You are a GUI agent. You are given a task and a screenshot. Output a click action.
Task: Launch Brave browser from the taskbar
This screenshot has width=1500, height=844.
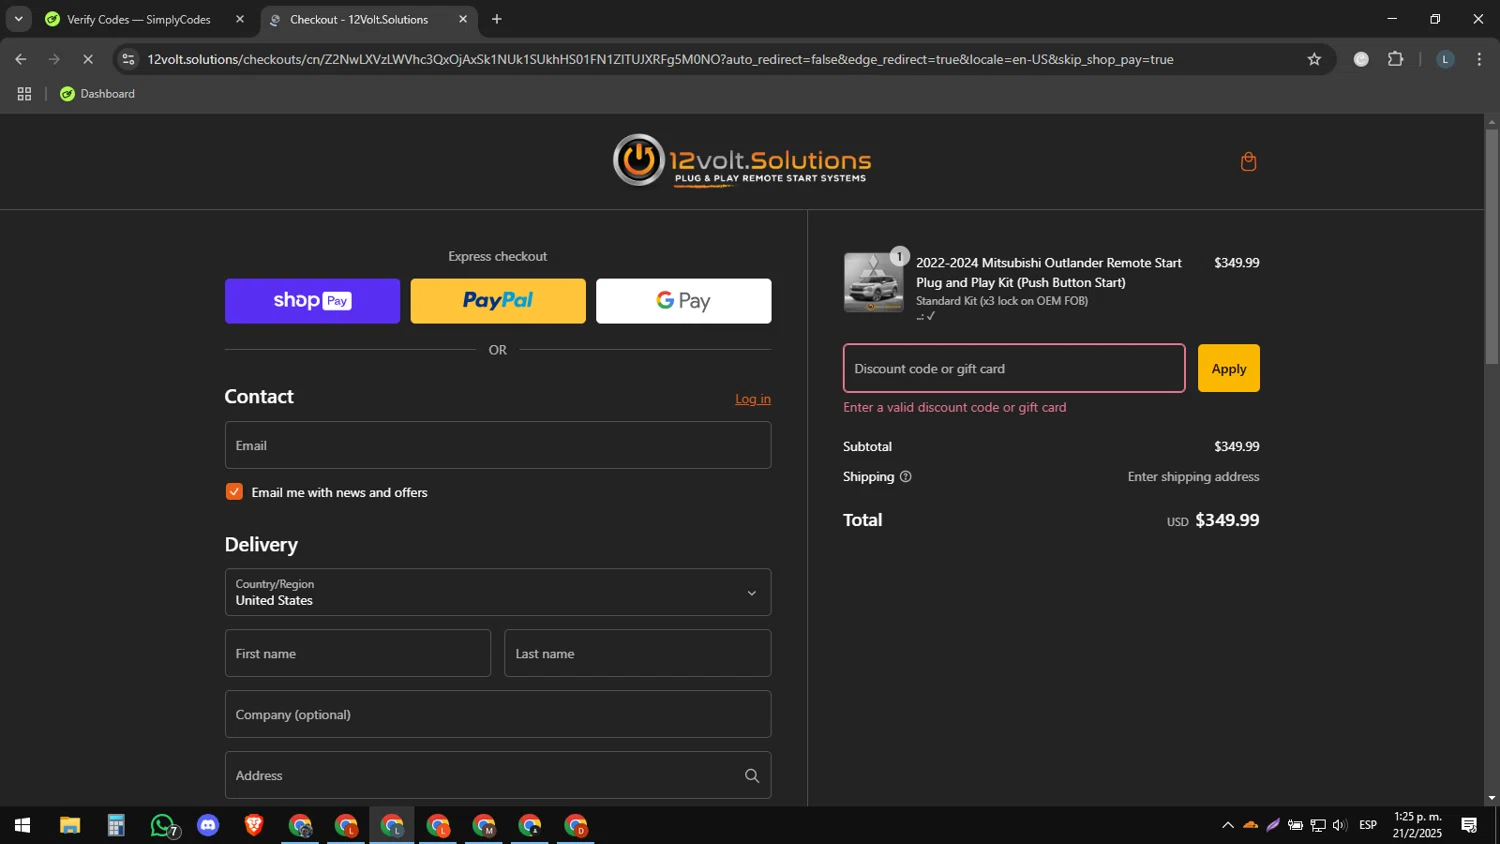click(x=254, y=826)
